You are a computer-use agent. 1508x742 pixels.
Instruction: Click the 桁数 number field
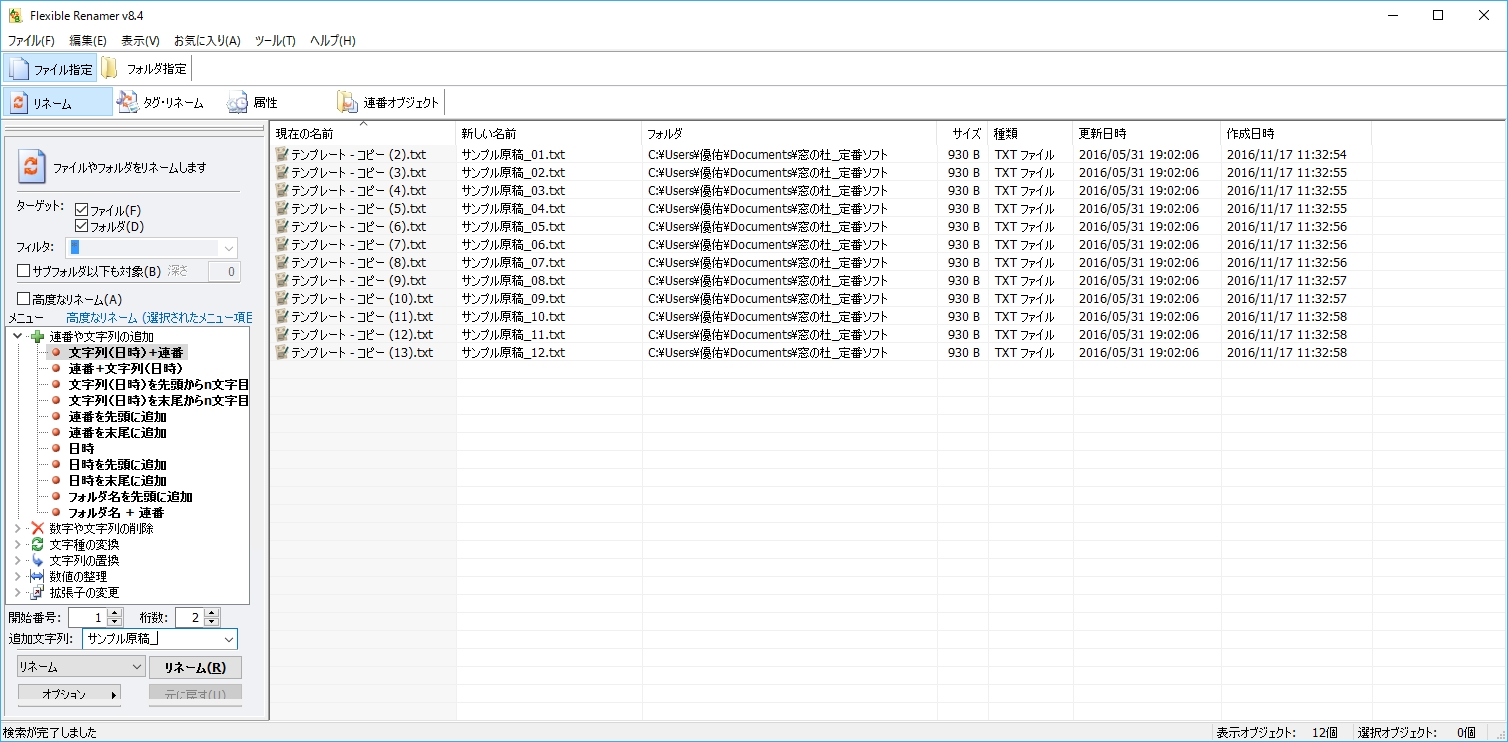click(190, 618)
